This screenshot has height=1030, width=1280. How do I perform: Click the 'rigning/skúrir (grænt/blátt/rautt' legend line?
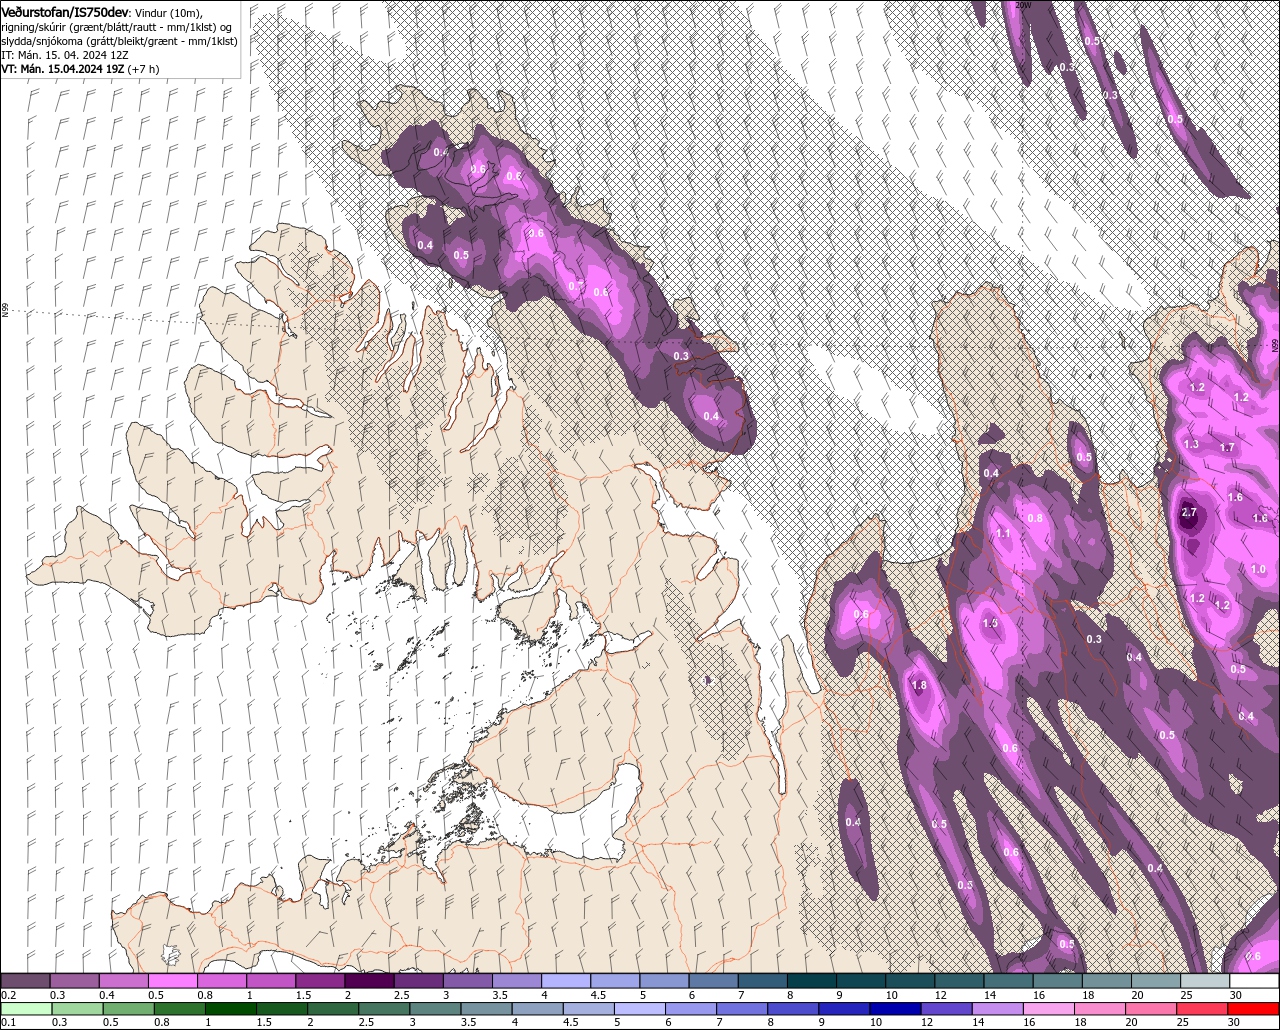click(117, 27)
